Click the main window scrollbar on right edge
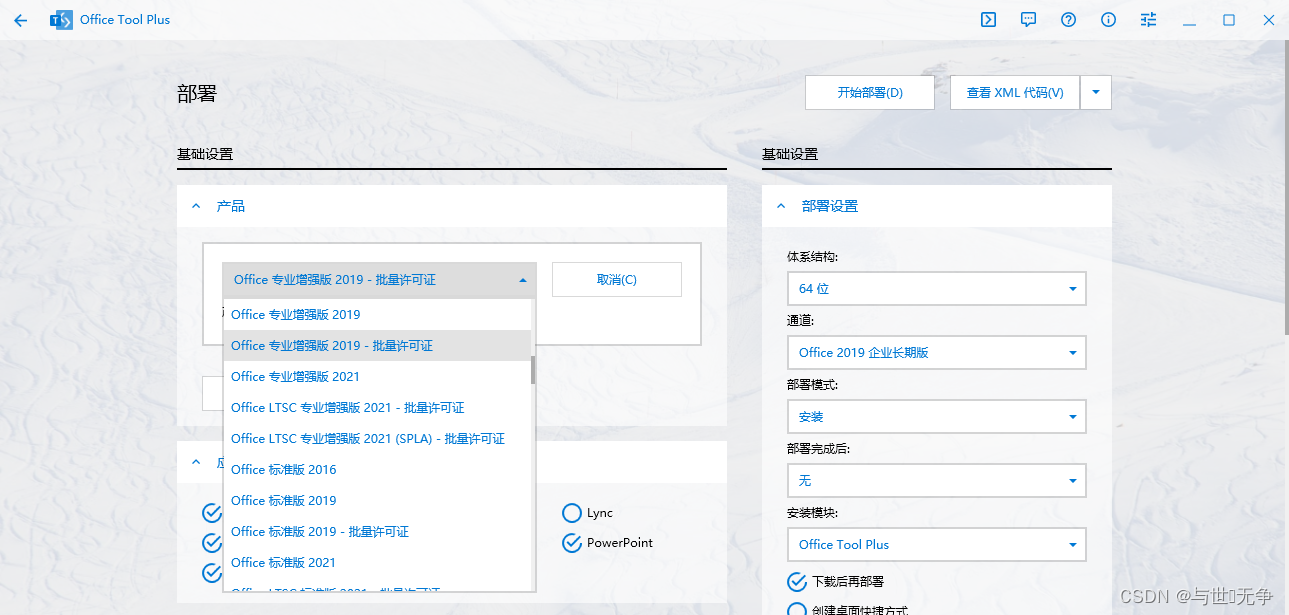This screenshot has width=1289, height=615. tap(1285, 190)
